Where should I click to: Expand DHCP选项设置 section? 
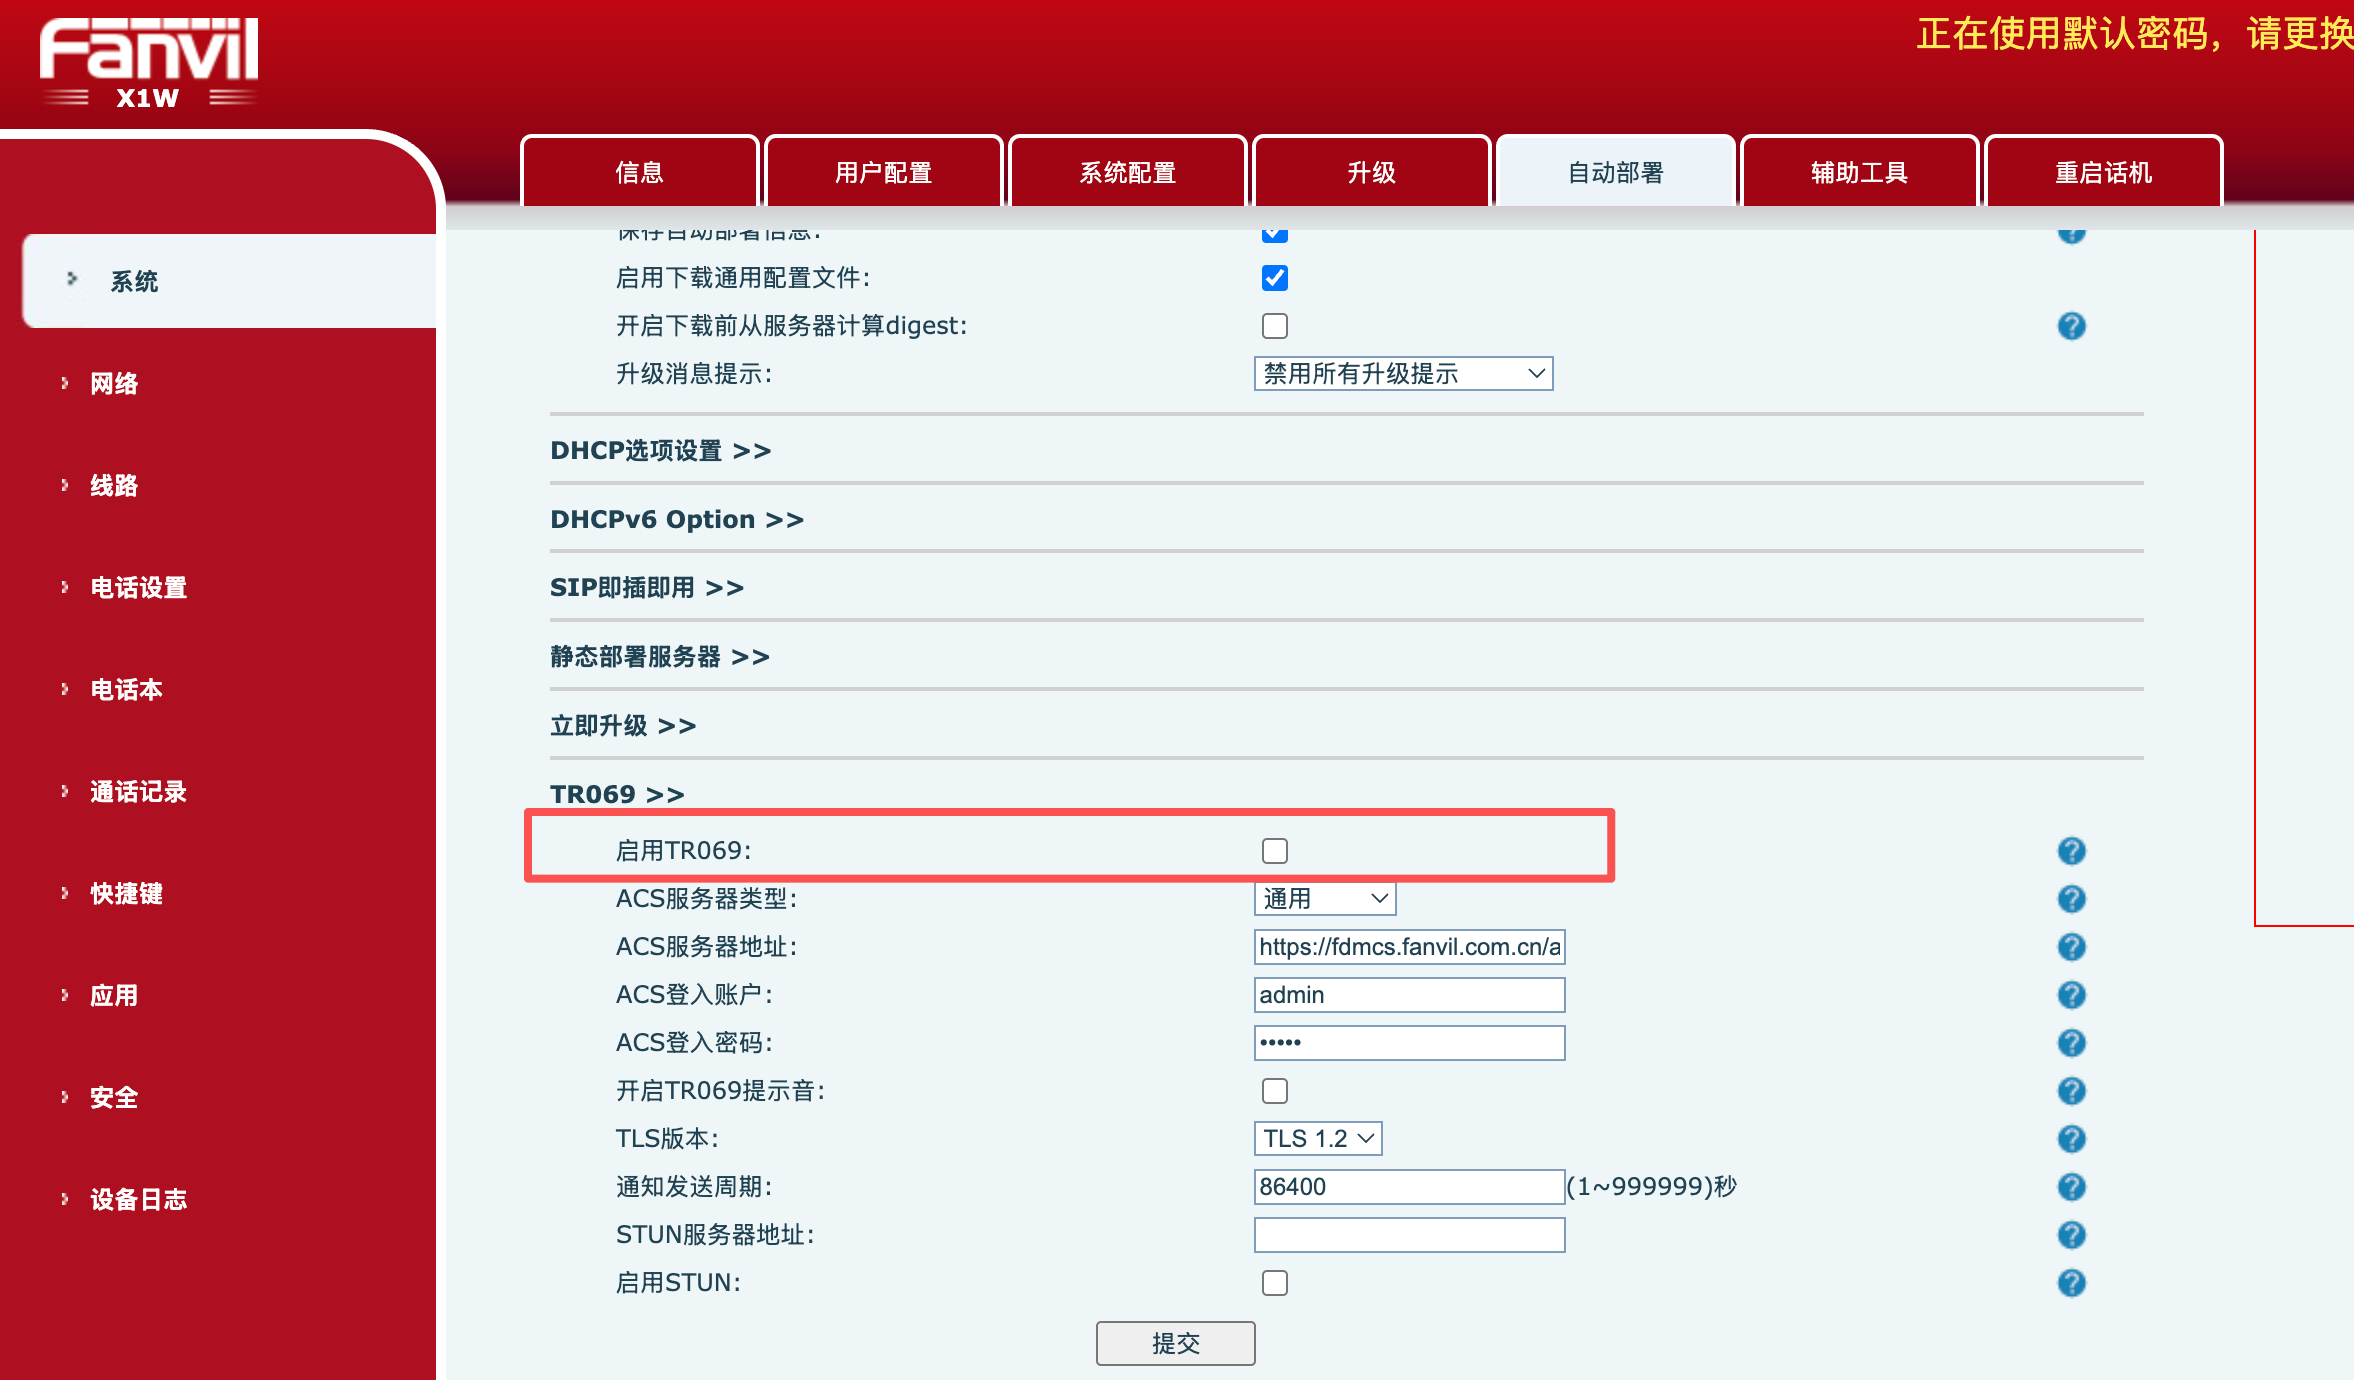pyautogui.click(x=660, y=451)
